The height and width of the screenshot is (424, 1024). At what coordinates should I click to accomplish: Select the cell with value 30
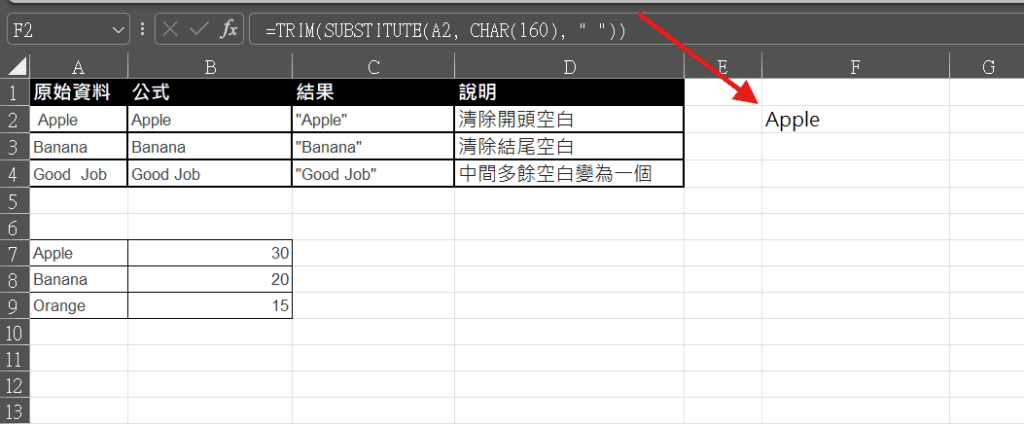(x=210, y=254)
